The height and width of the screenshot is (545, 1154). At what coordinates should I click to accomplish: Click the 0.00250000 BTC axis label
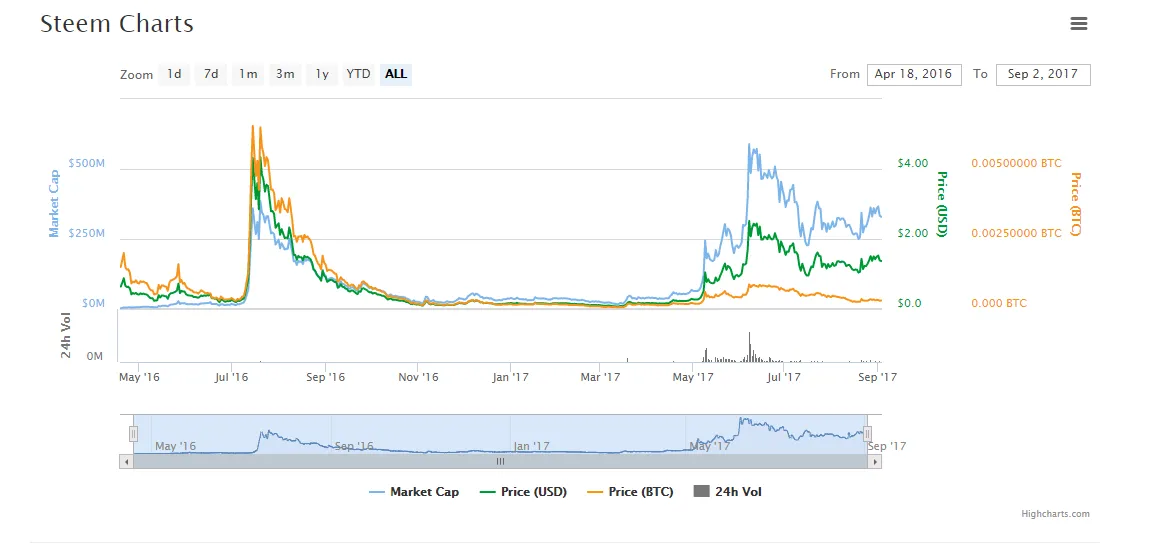[x=1016, y=233]
